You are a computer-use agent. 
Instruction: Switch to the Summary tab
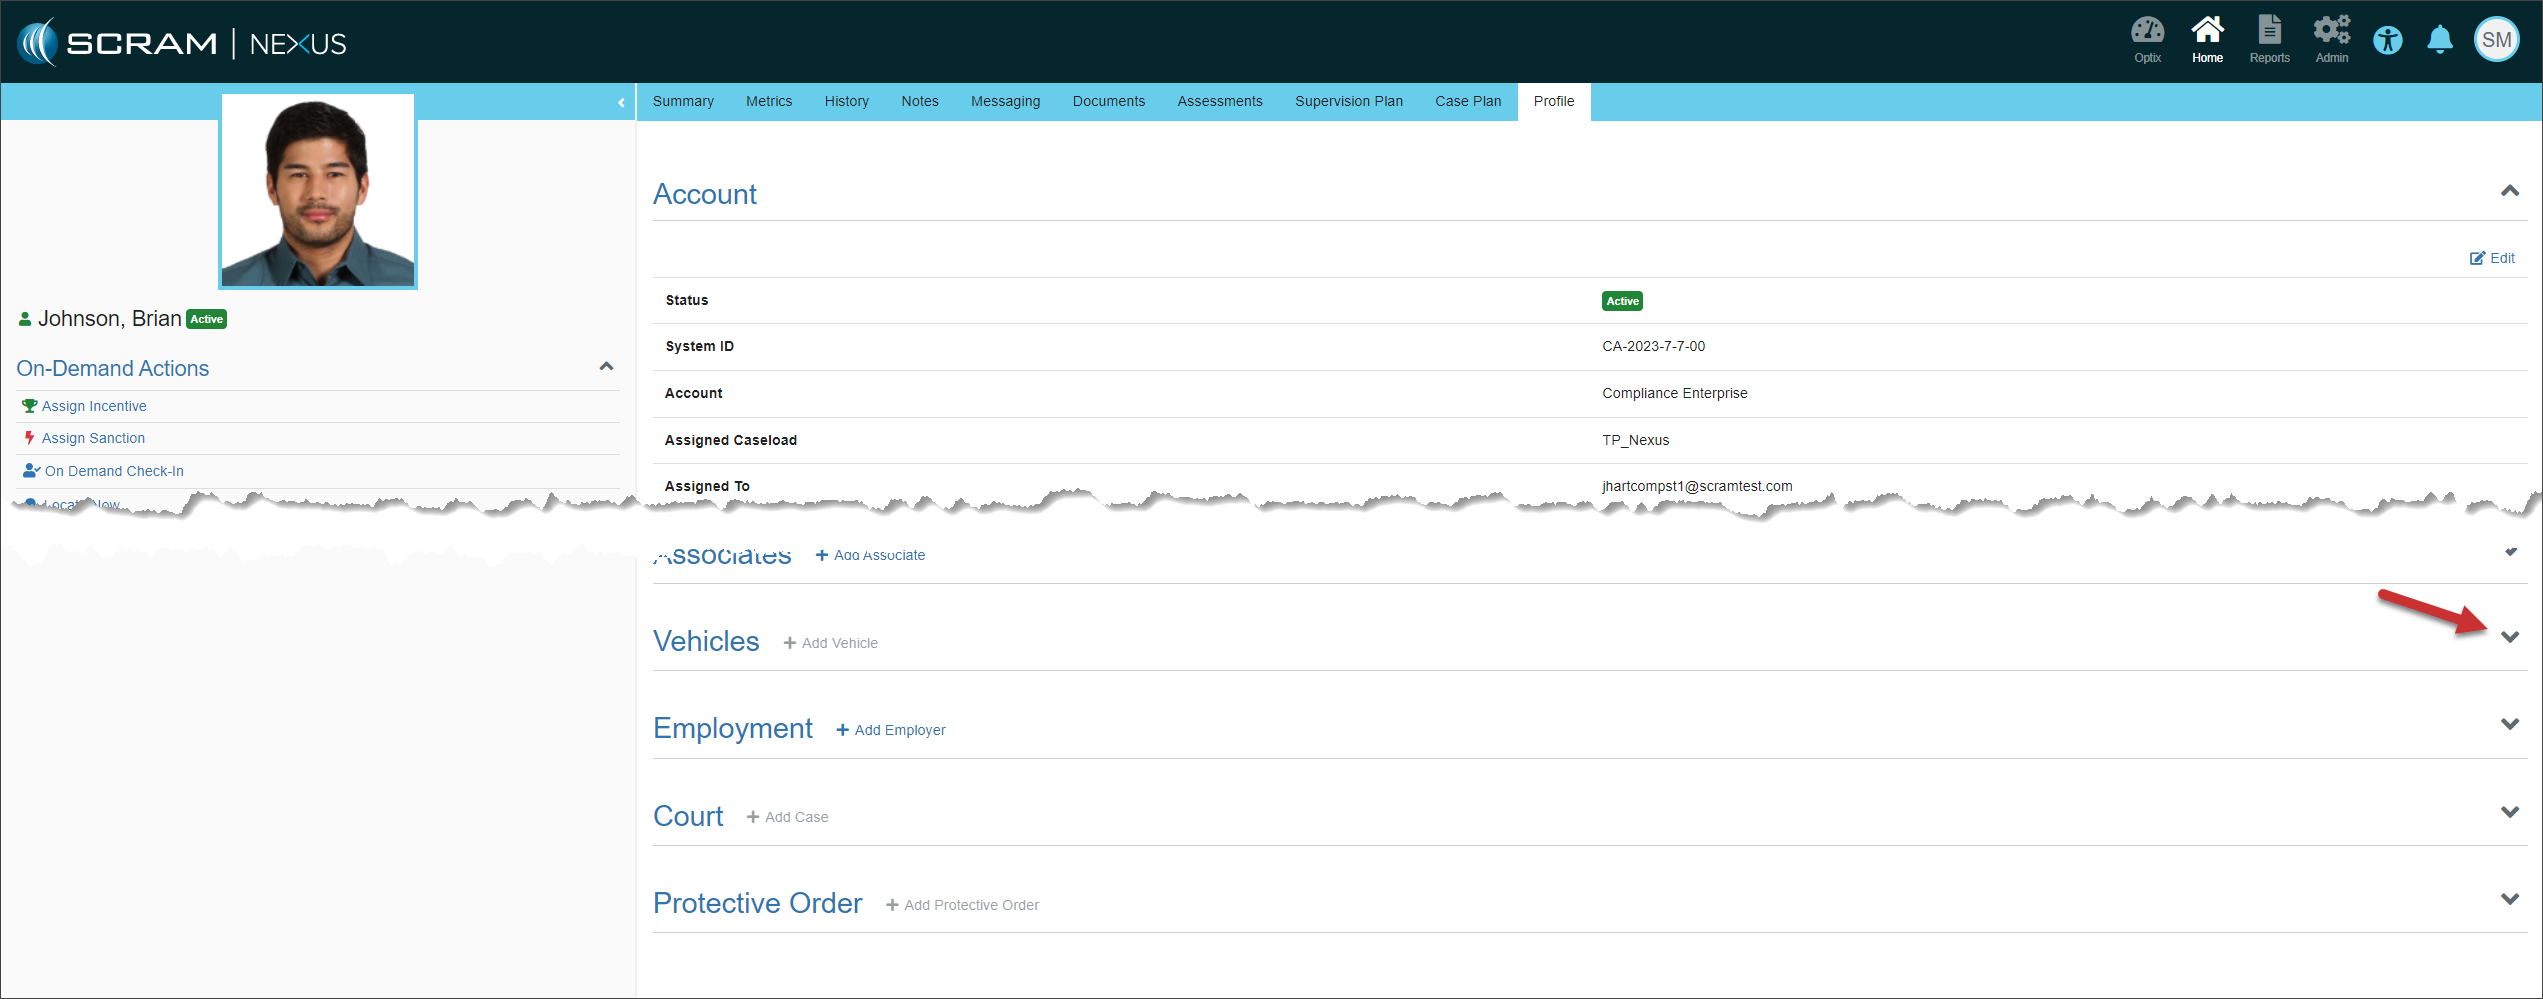(683, 101)
